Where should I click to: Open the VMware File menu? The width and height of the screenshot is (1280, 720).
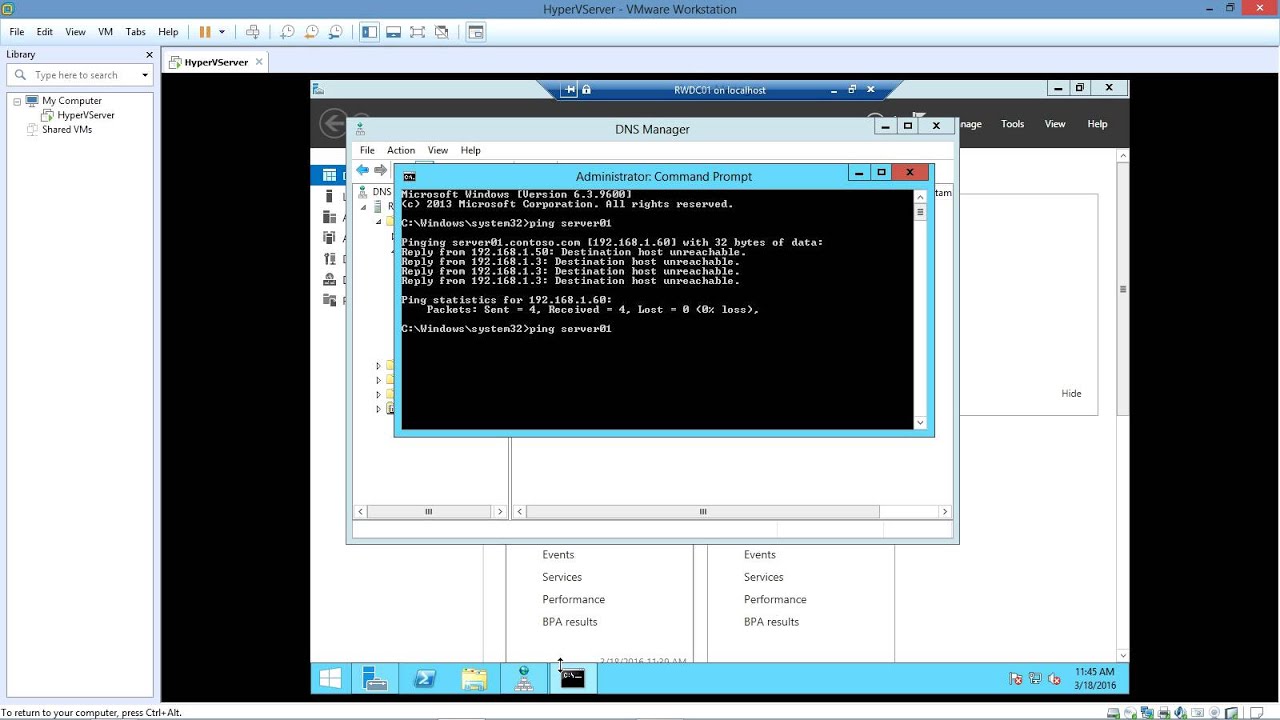[x=17, y=32]
